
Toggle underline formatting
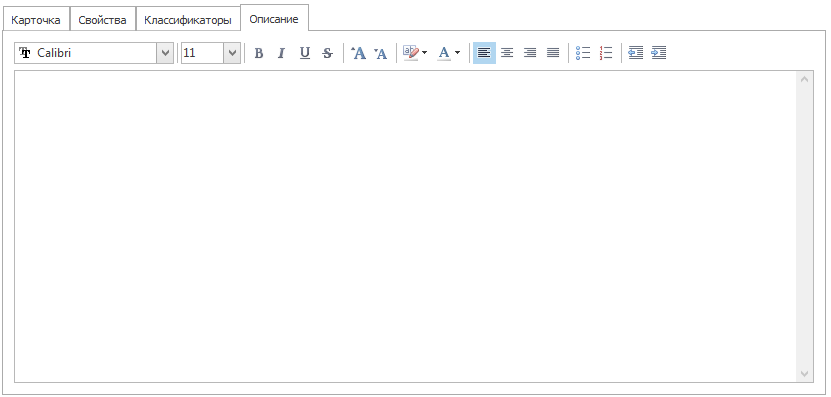[305, 53]
